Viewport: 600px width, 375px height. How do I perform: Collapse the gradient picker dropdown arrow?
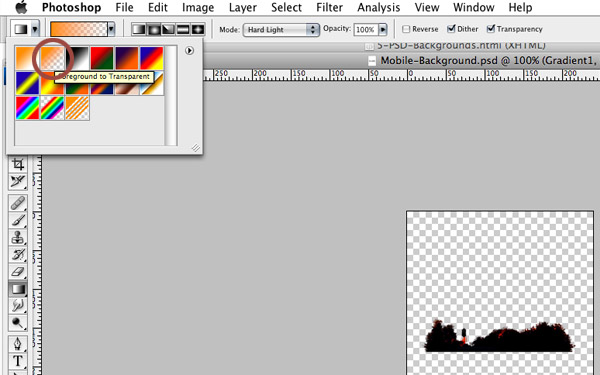(x=111, y=29)
